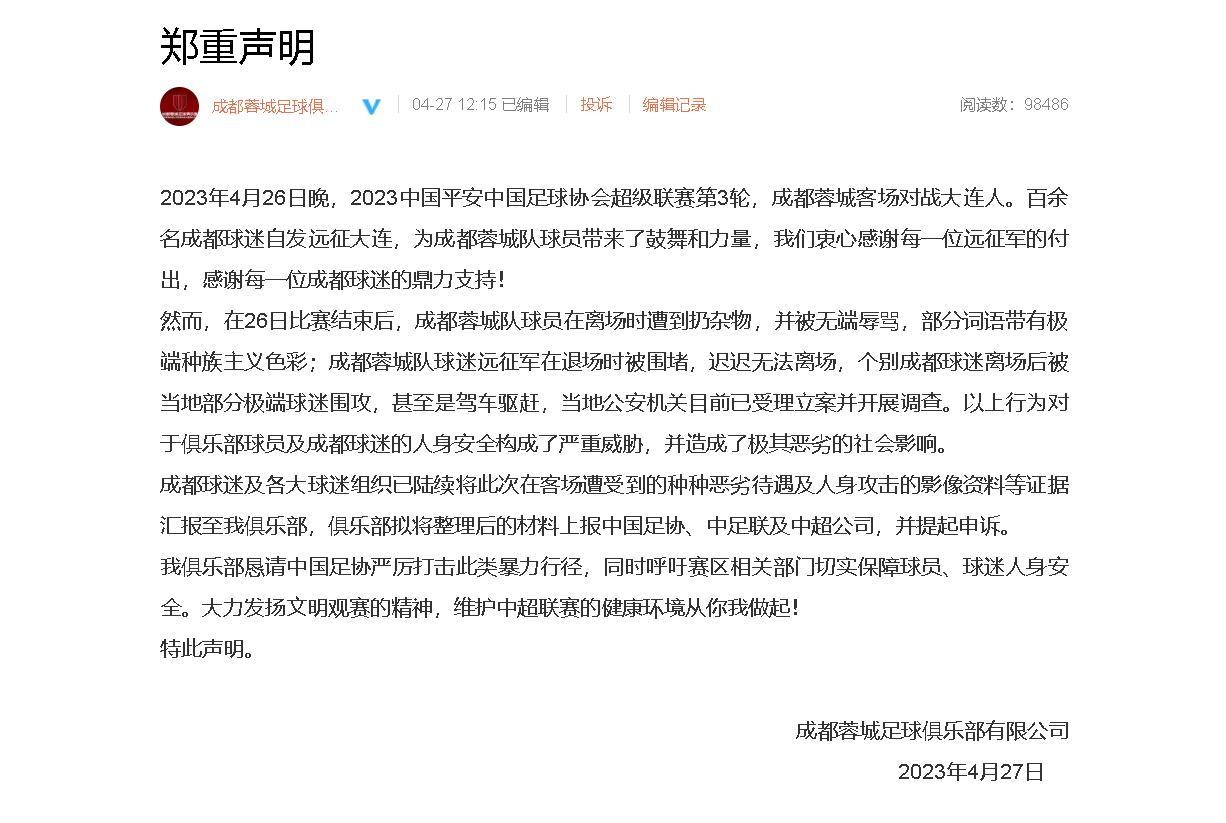Click the line starting 当地部分极端球迷围攻
Viewport: 1226px width, 823px height.
click(614, 403)
